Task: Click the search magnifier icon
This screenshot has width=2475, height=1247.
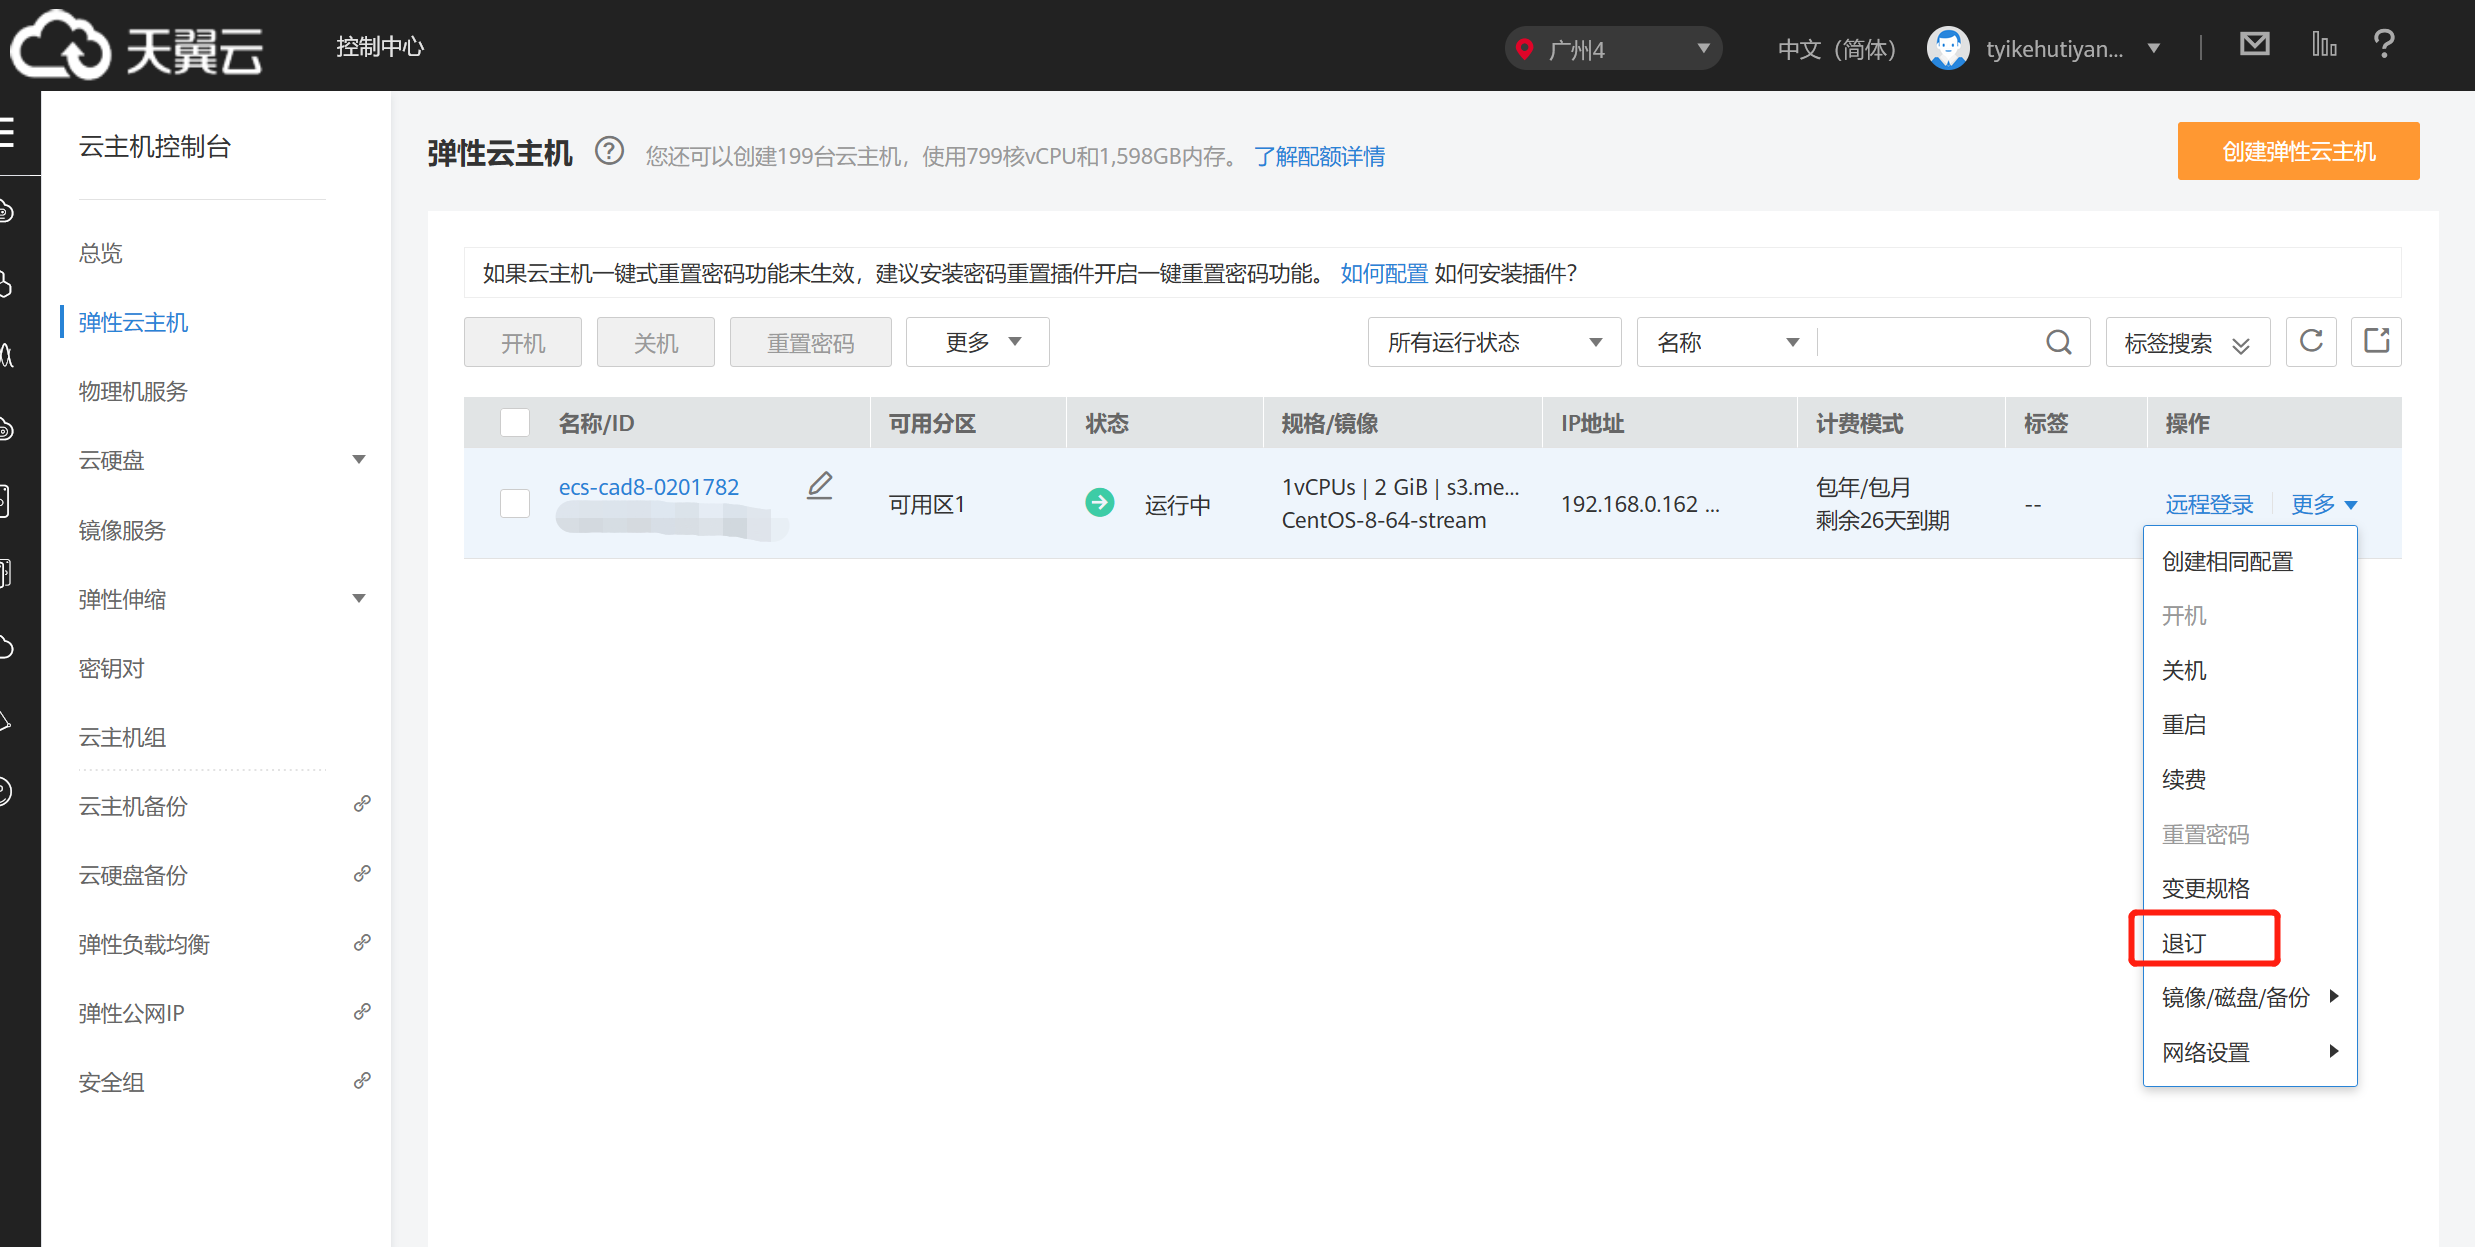Action: (x=2058, y=342)
